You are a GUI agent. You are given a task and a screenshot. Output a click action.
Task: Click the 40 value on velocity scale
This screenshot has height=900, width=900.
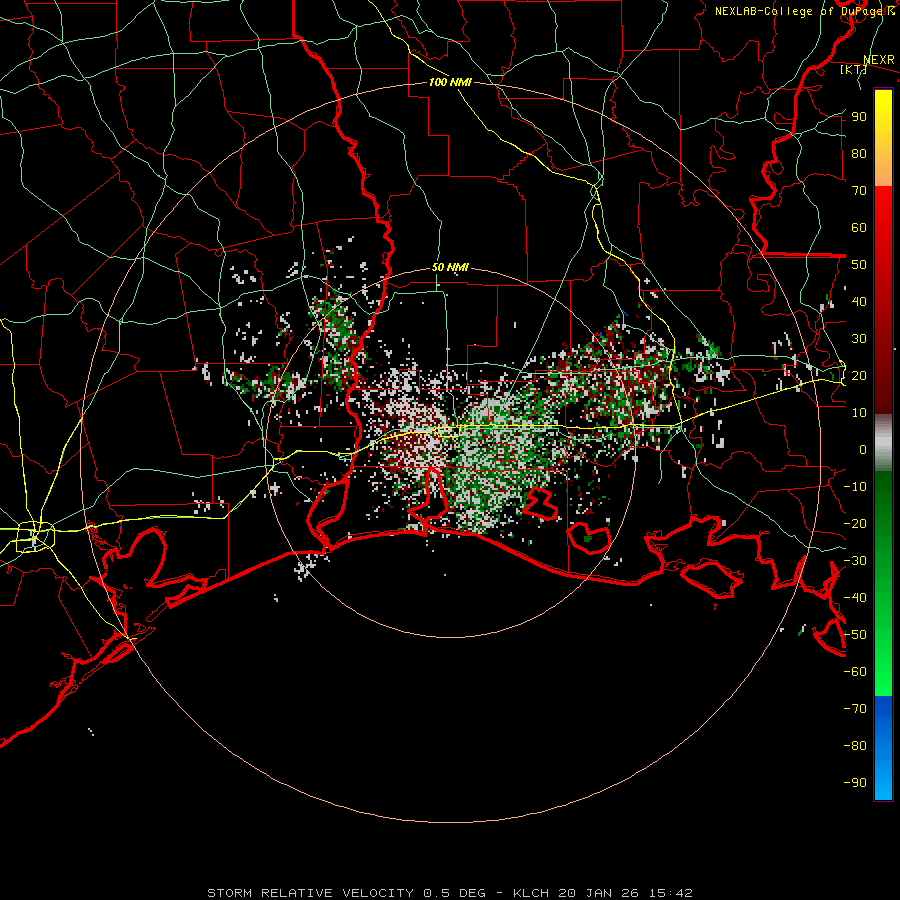(859, 302)
